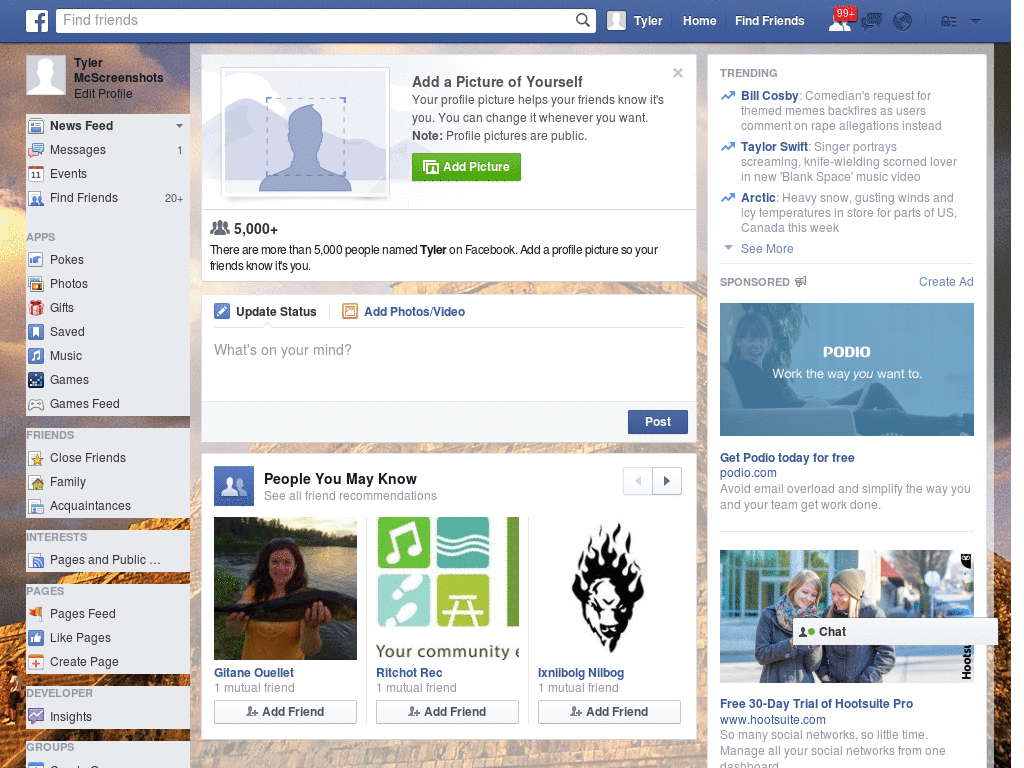Screen dimensions: 1024x768
Task: Go to Home in top bar
Action: click(x=699, y=21)
